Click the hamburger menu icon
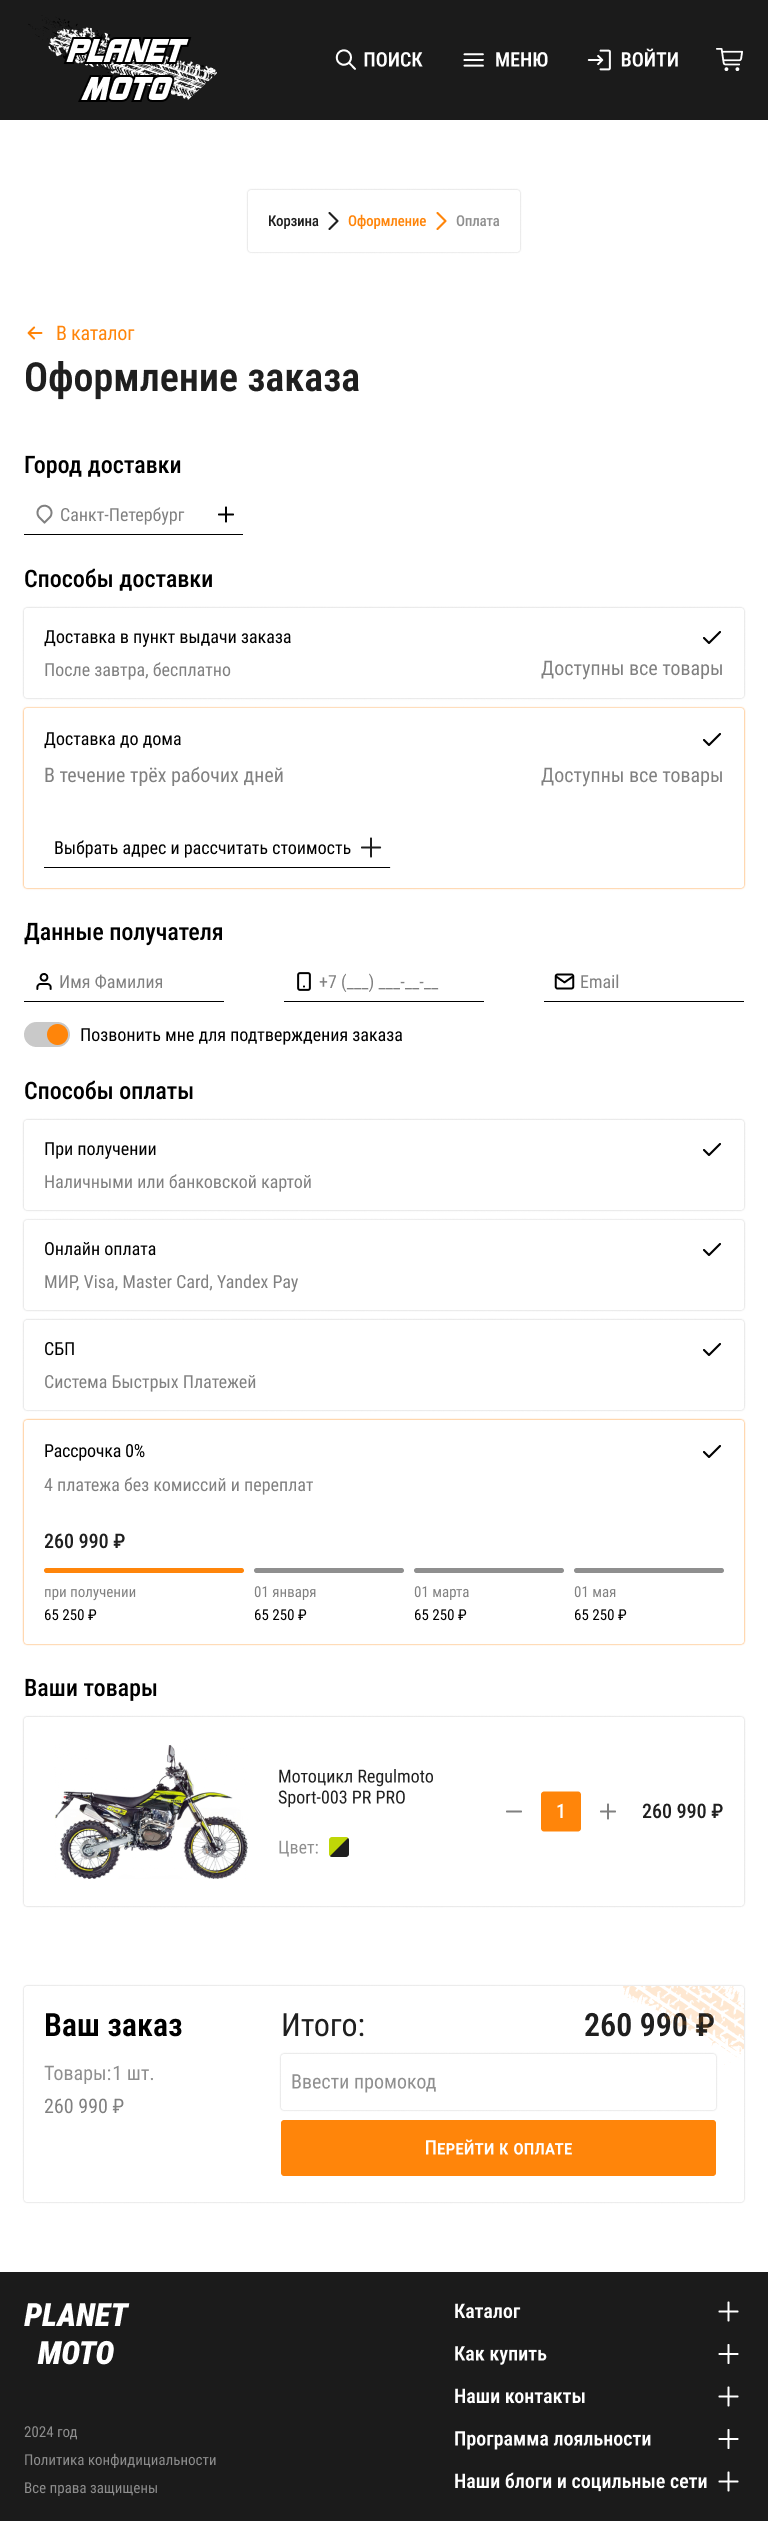The image size is (768, 2521). 472,59
